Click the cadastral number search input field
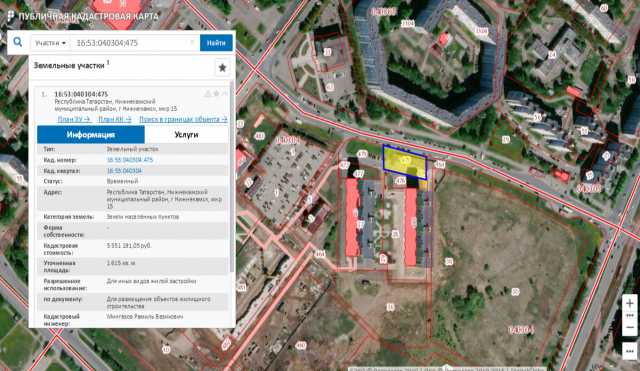Image resolution: width=640 pixels, height=371 pixels. pos(135,43)
